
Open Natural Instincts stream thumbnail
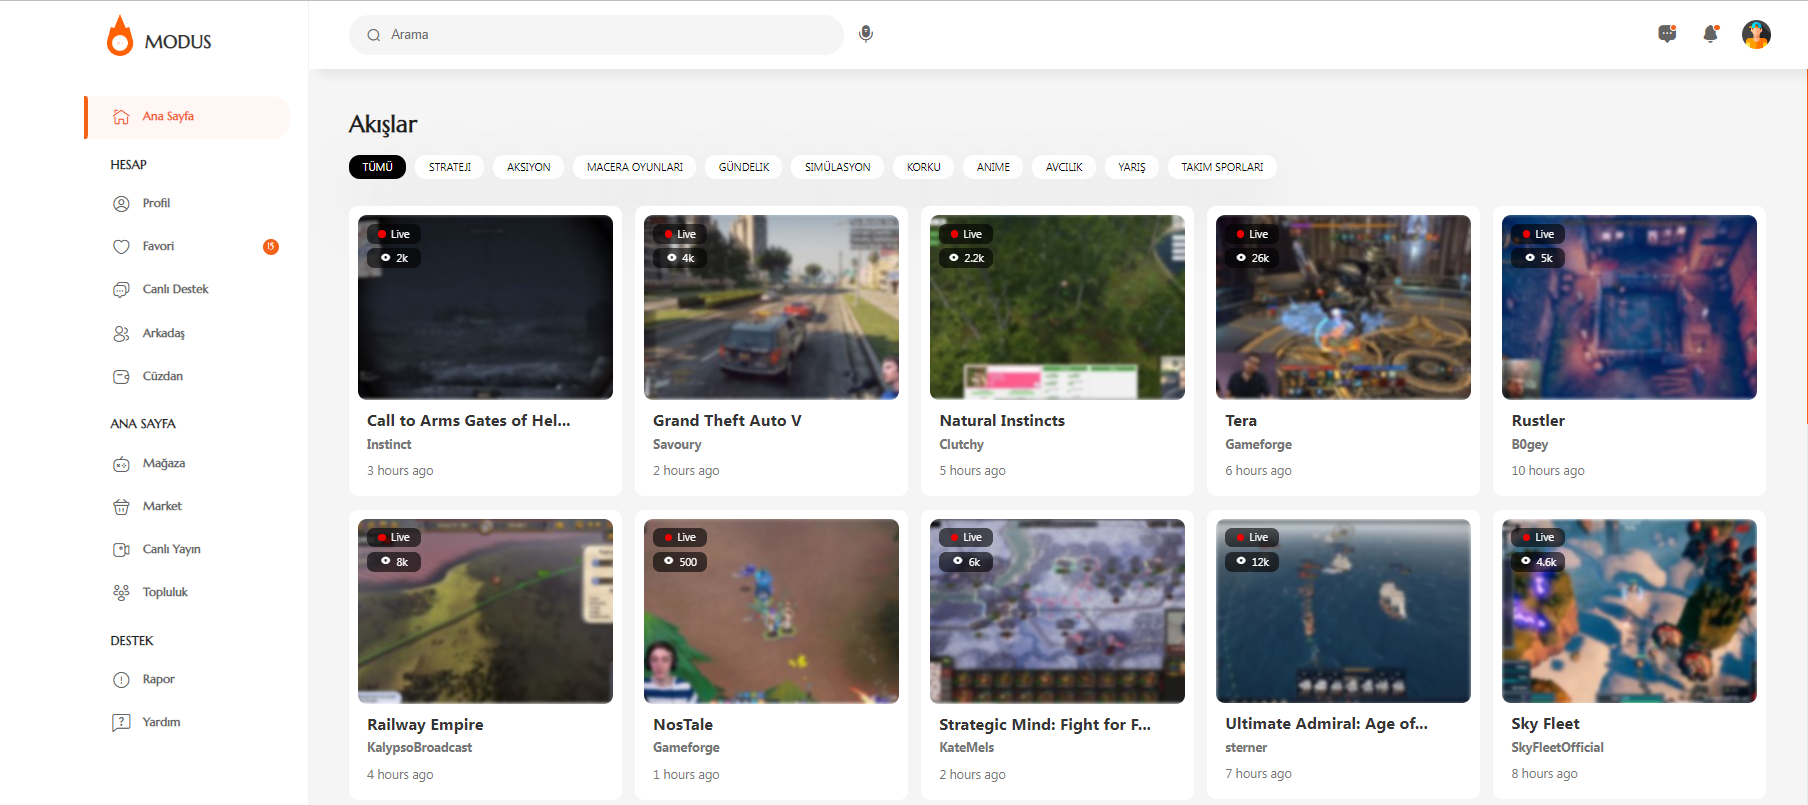coord(1057,307)
